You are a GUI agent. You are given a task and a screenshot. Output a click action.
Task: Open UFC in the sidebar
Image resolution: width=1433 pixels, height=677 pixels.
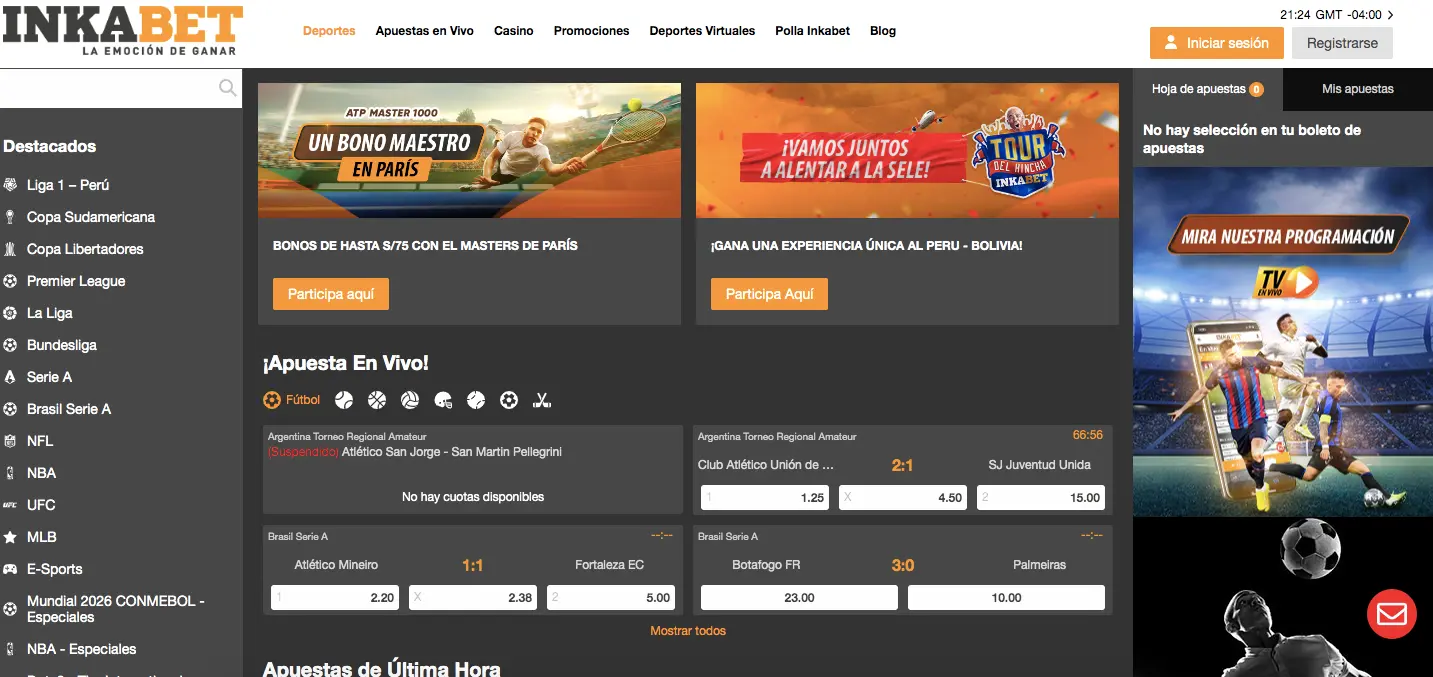point(41,505)
